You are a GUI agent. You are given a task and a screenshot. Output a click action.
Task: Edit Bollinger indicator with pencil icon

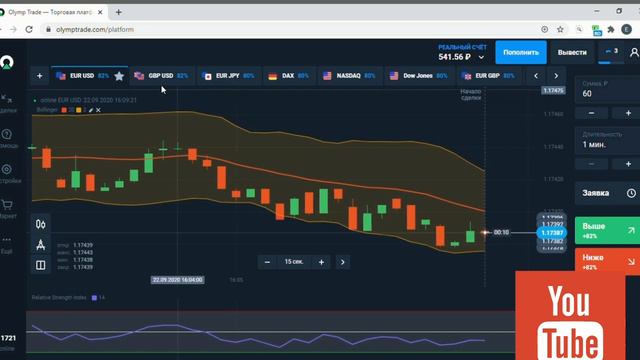click(x=91, y=110)
